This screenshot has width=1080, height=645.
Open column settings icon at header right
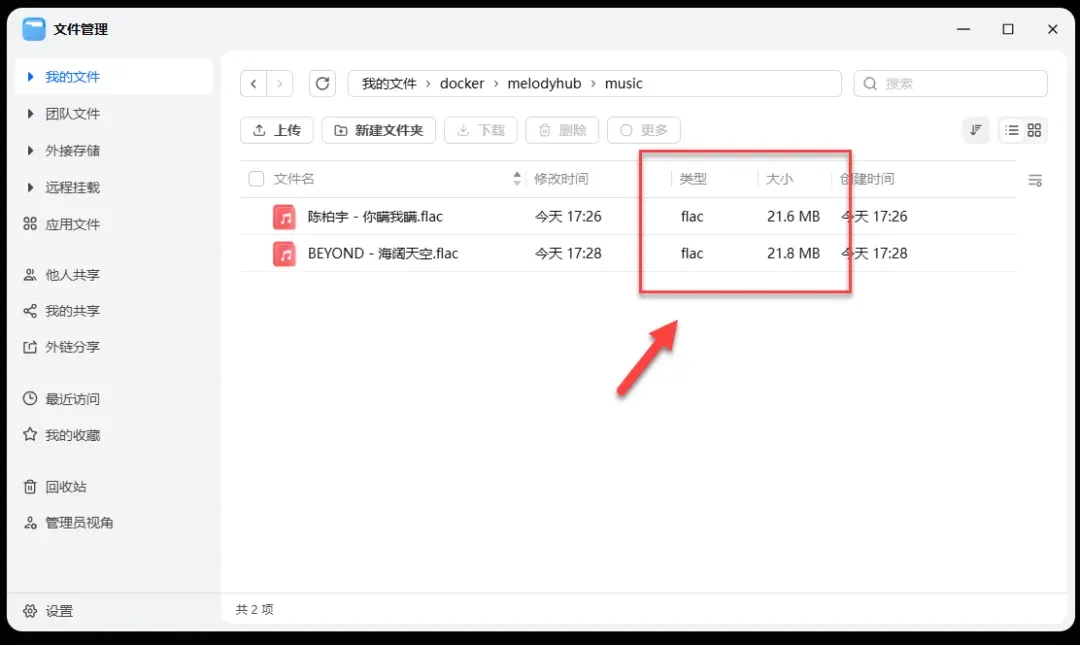click(1035, 180)
